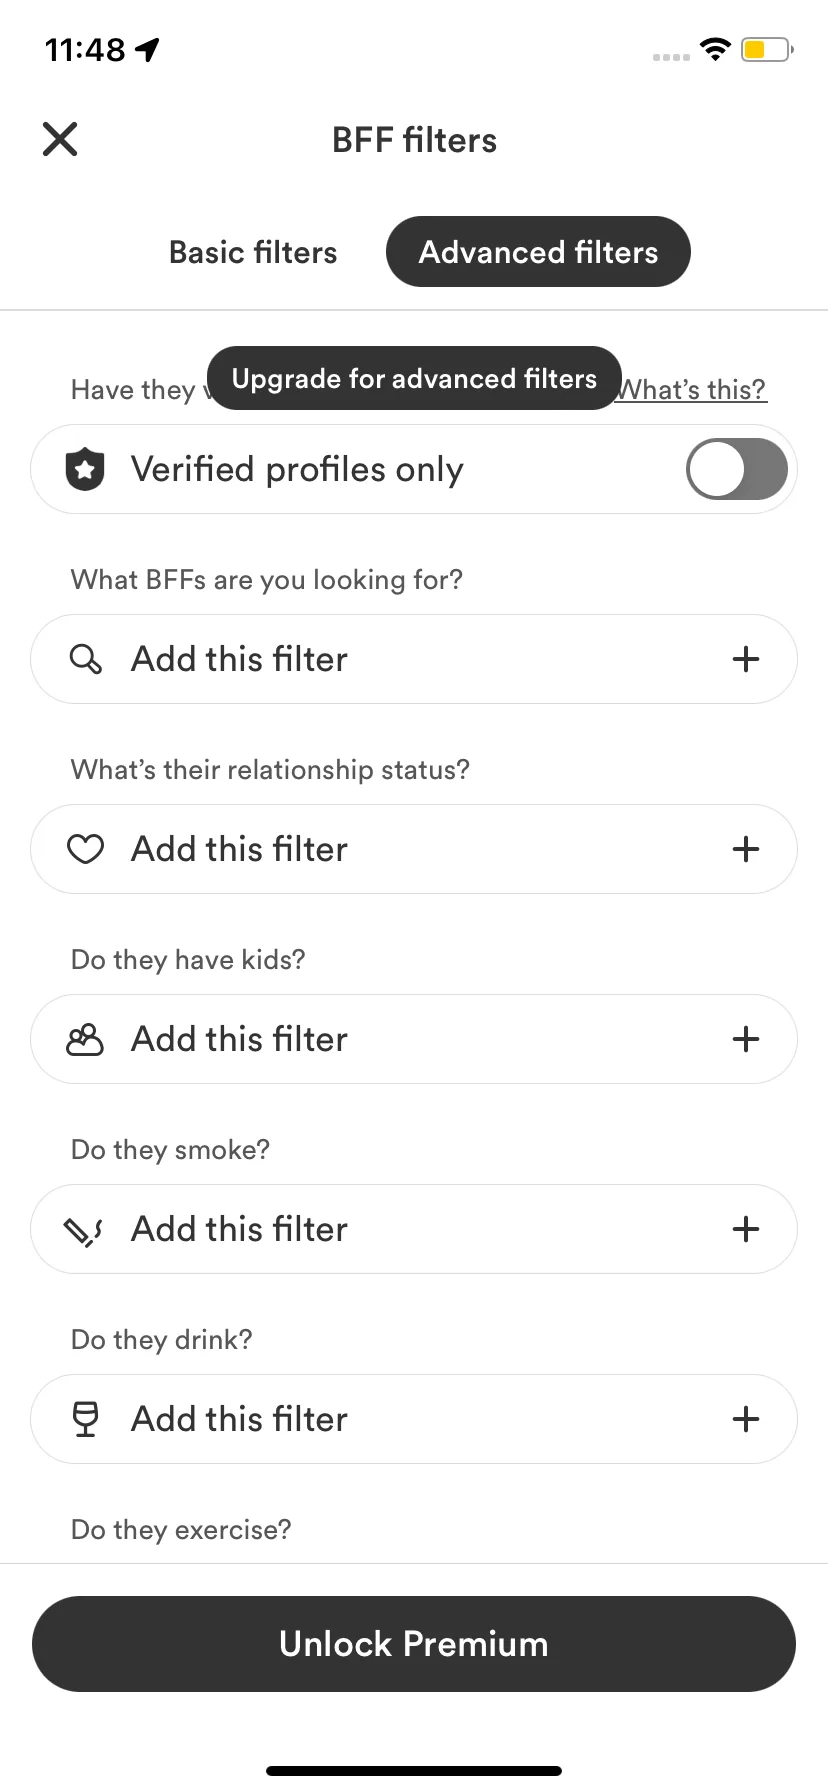Tap the wine glass drinking icon
Image resolution: width=828 pixels, height=1792 pixels.
click(x=86, y=1419)
